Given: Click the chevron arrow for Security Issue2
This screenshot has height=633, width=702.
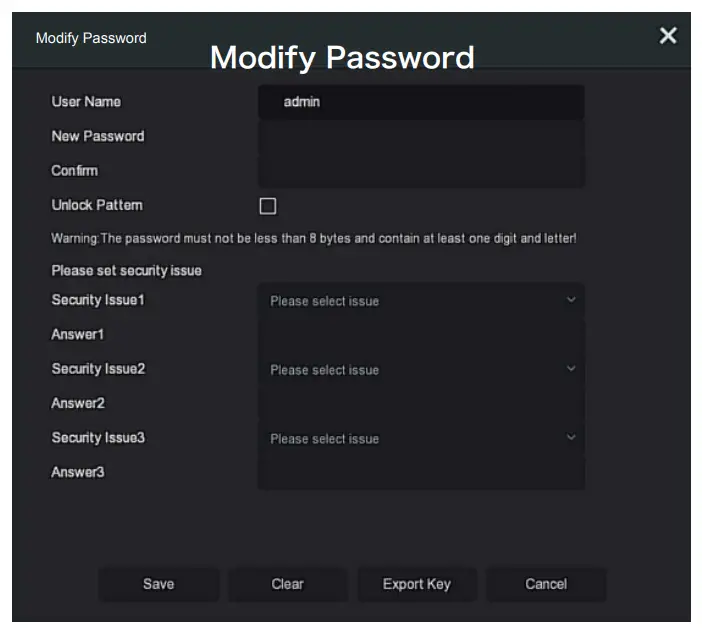Looking at the screenshot, I should click(571, 369).
